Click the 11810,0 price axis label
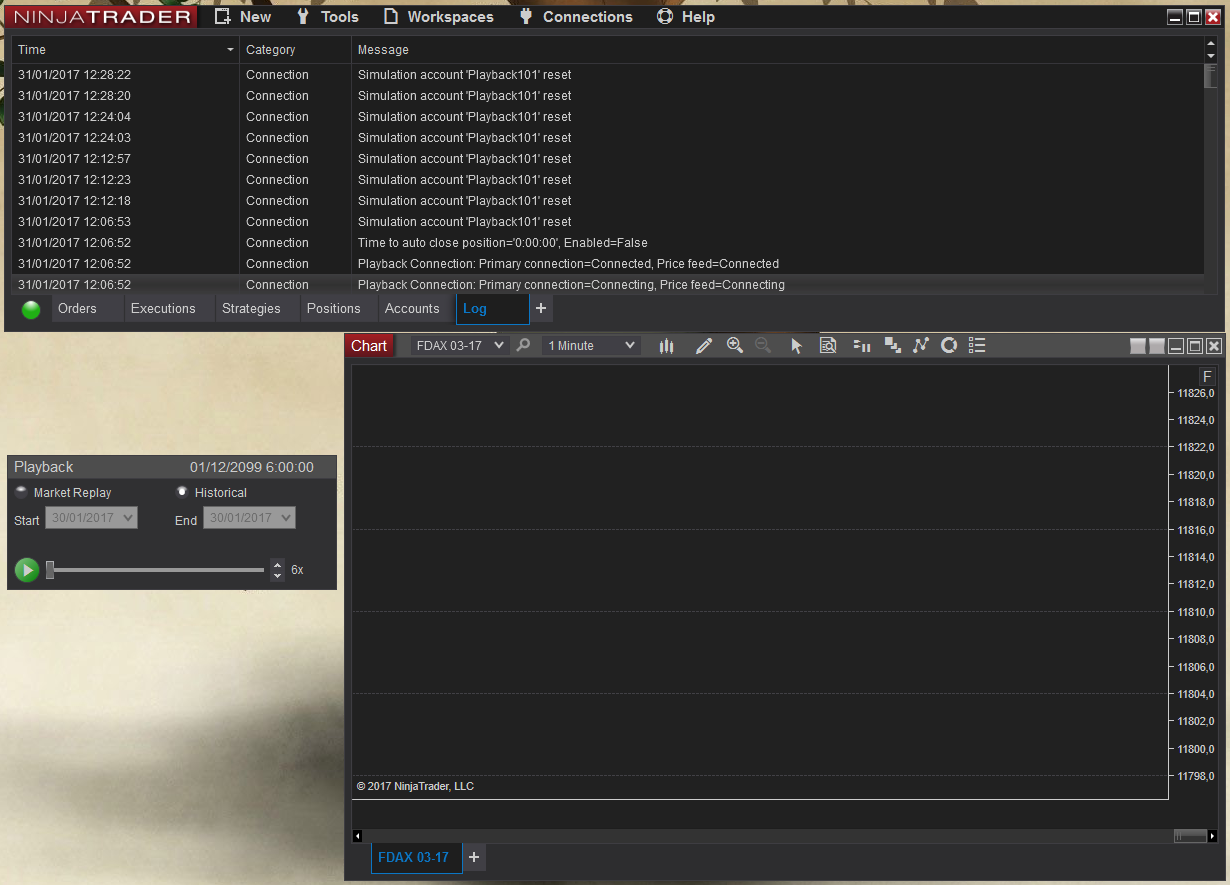 click(1196, 612)
